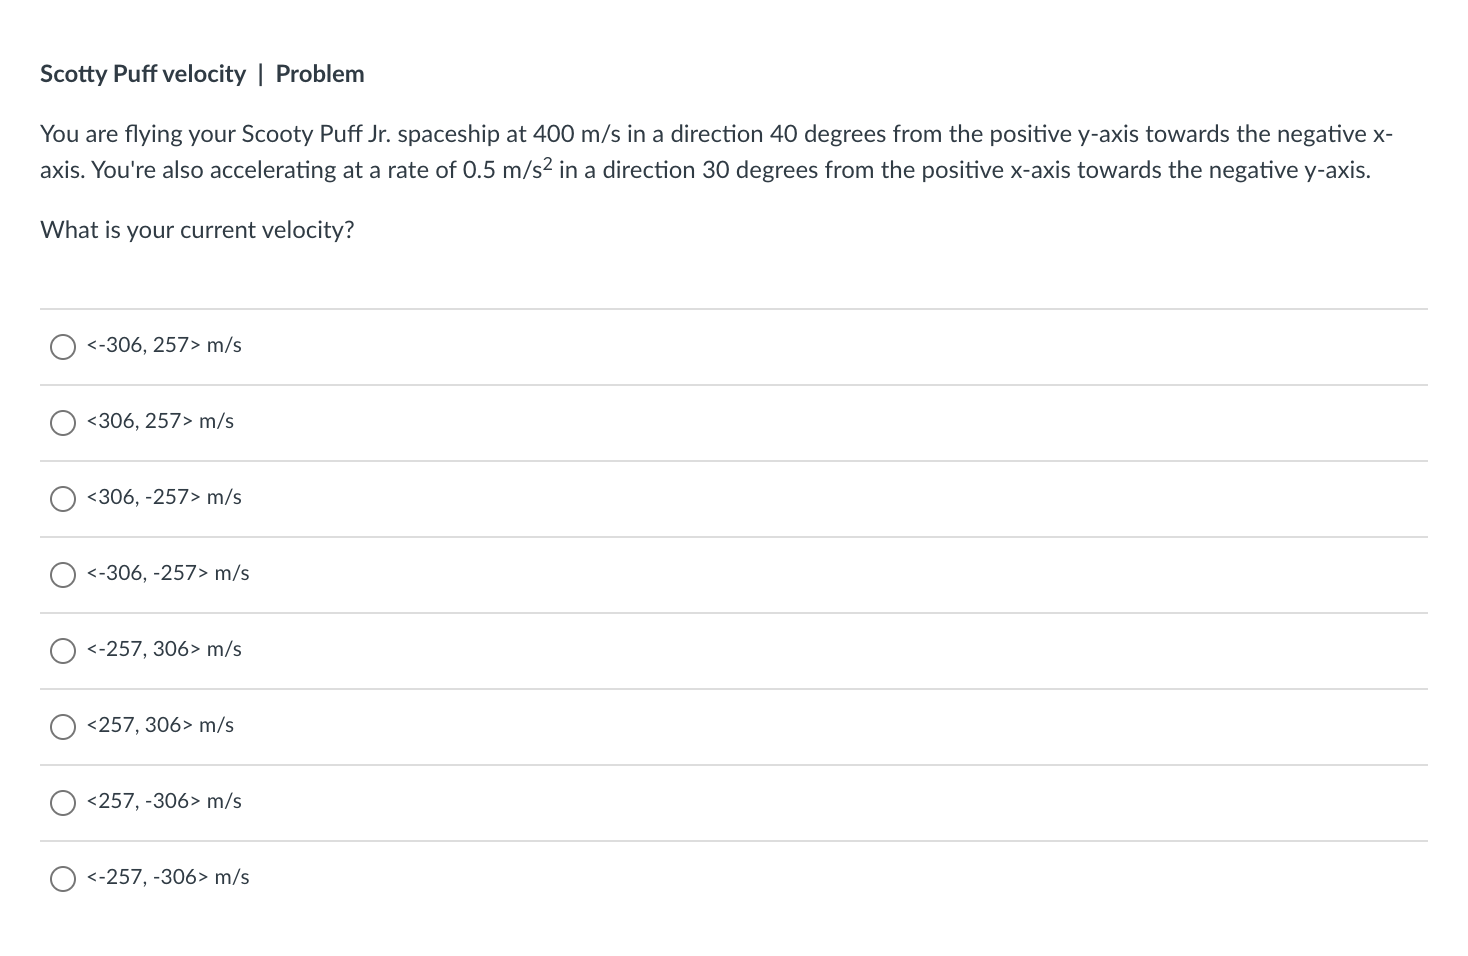1468x956 pixels.
Task: Click the Problem label in the heading
Action: click(320, 73)
